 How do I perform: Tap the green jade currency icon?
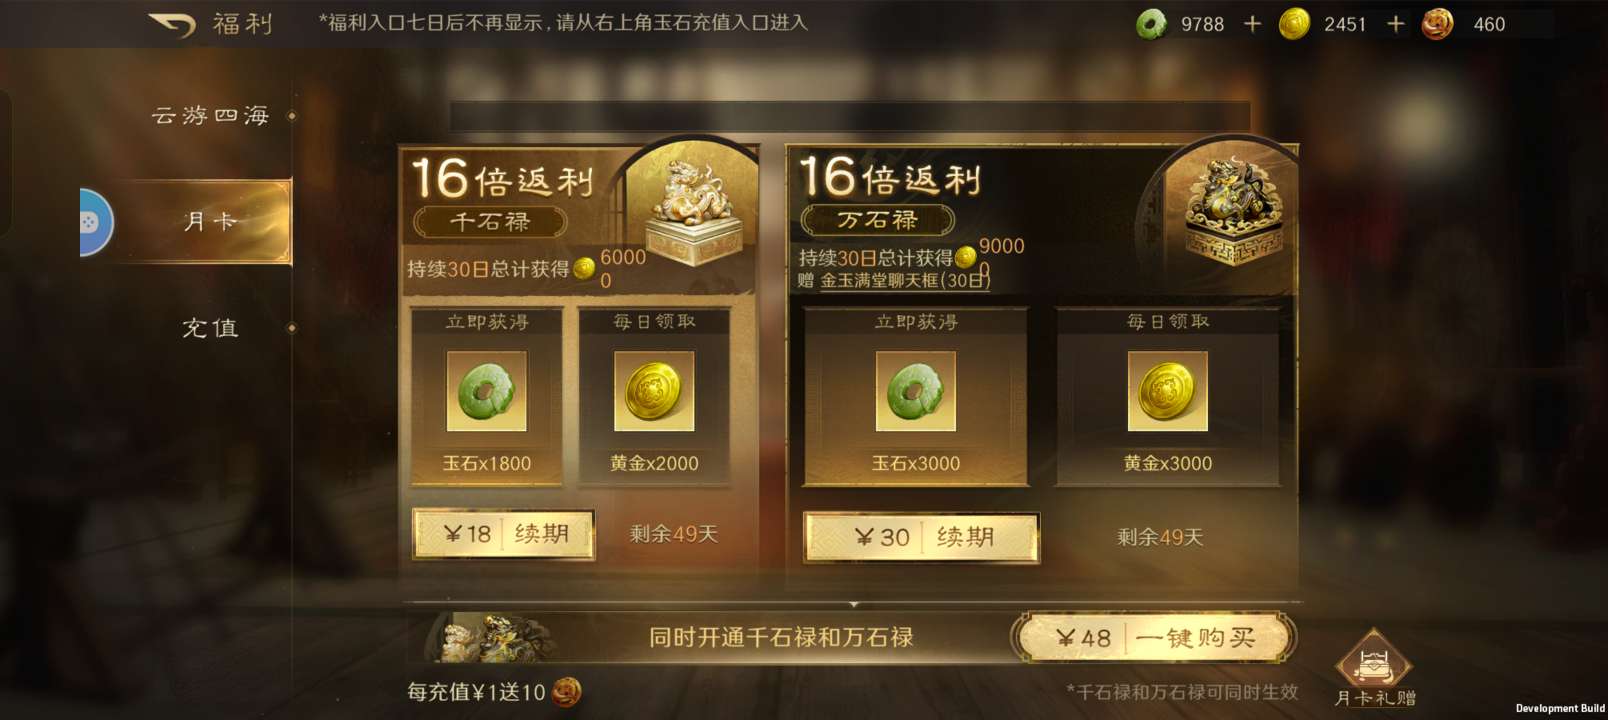[1152, 24]
